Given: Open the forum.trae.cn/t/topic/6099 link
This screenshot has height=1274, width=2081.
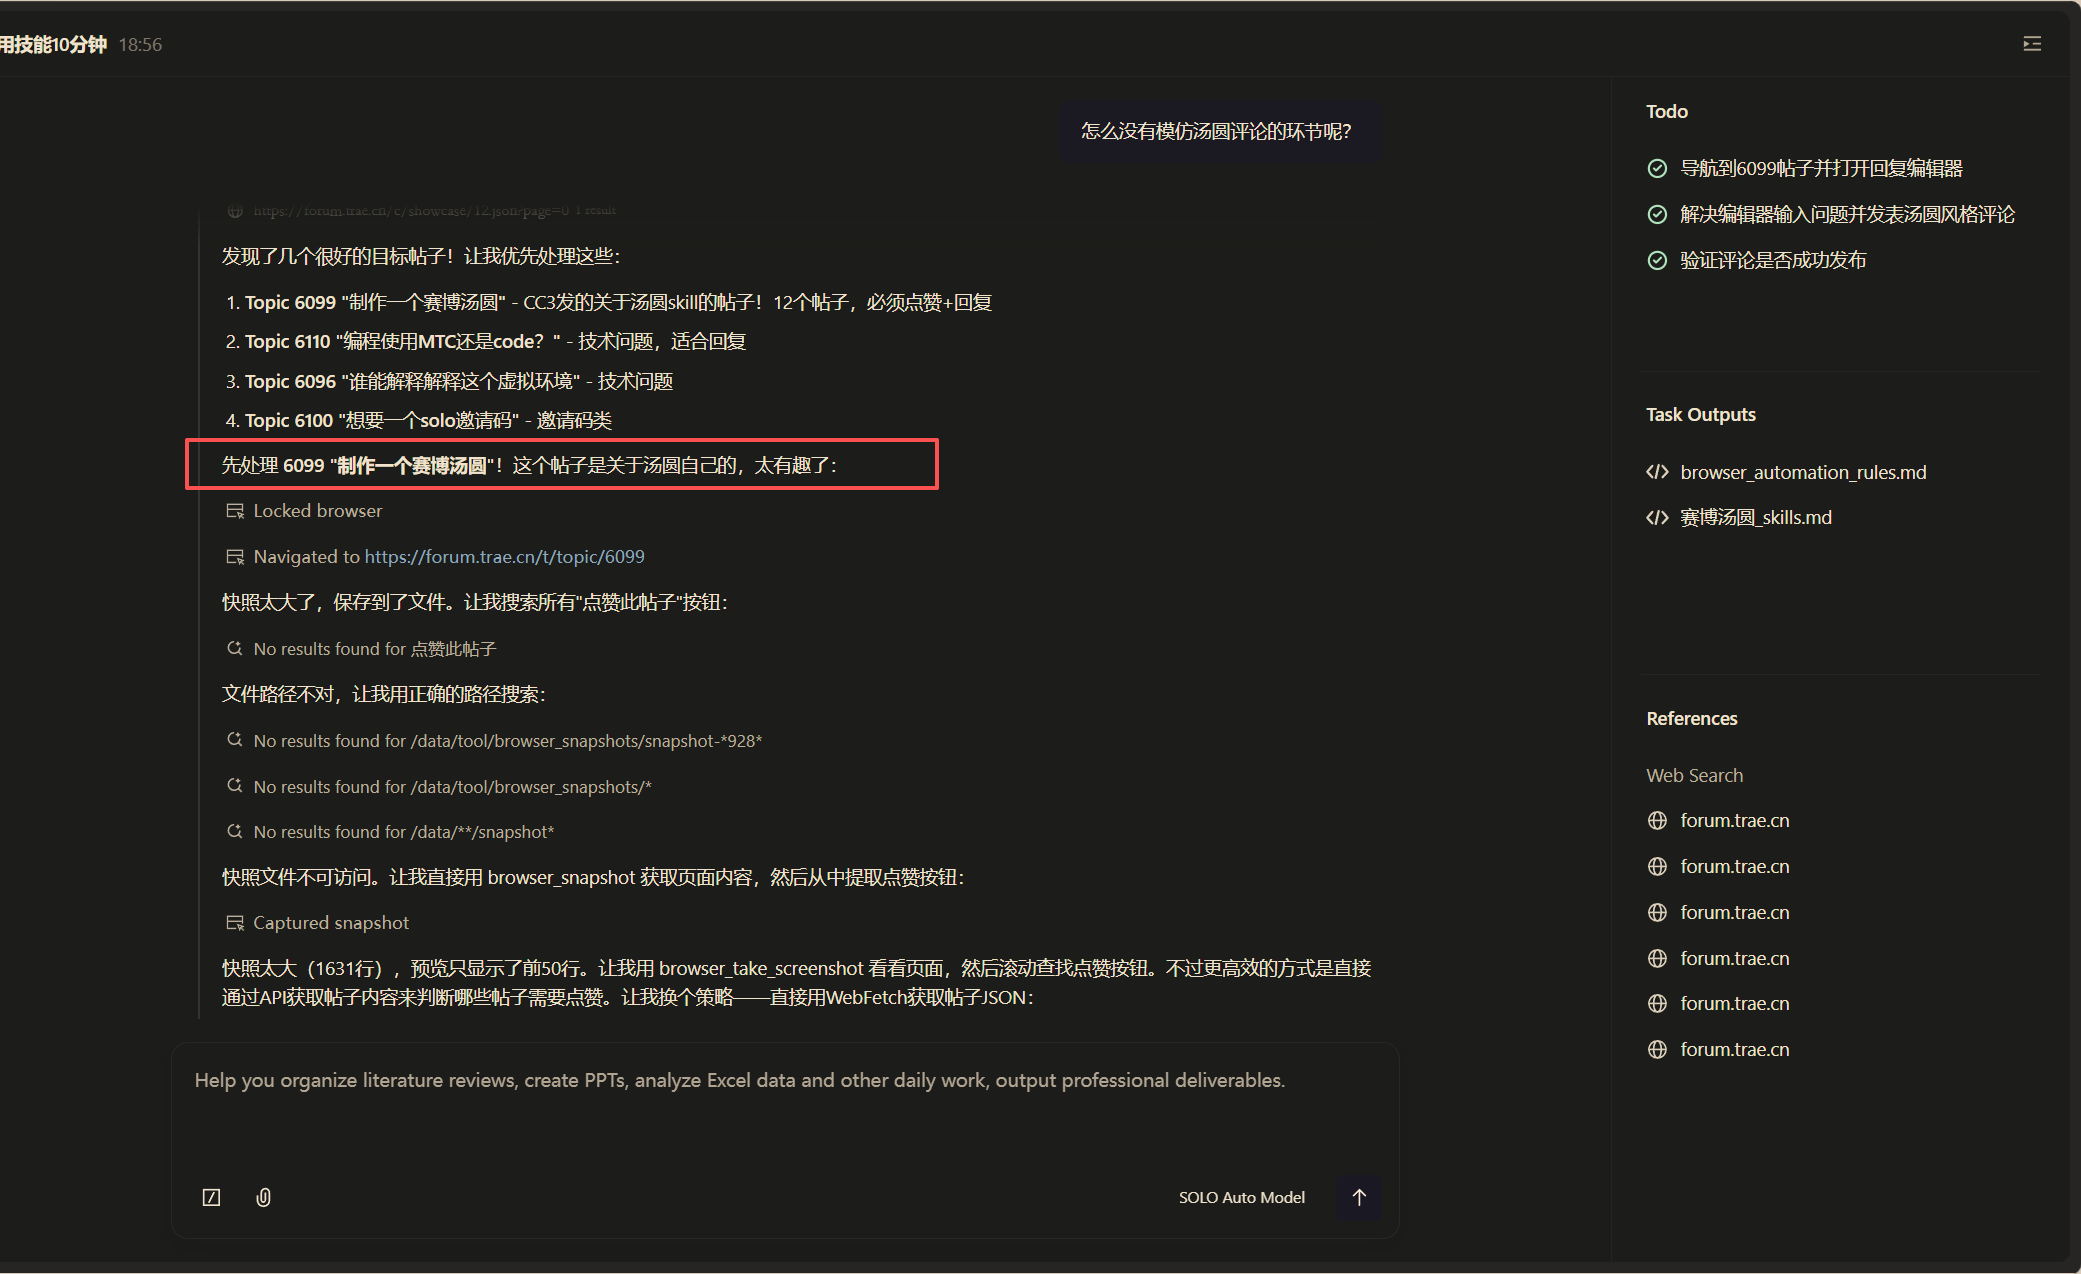Looking at the screenshot, I should pos(504,557).
